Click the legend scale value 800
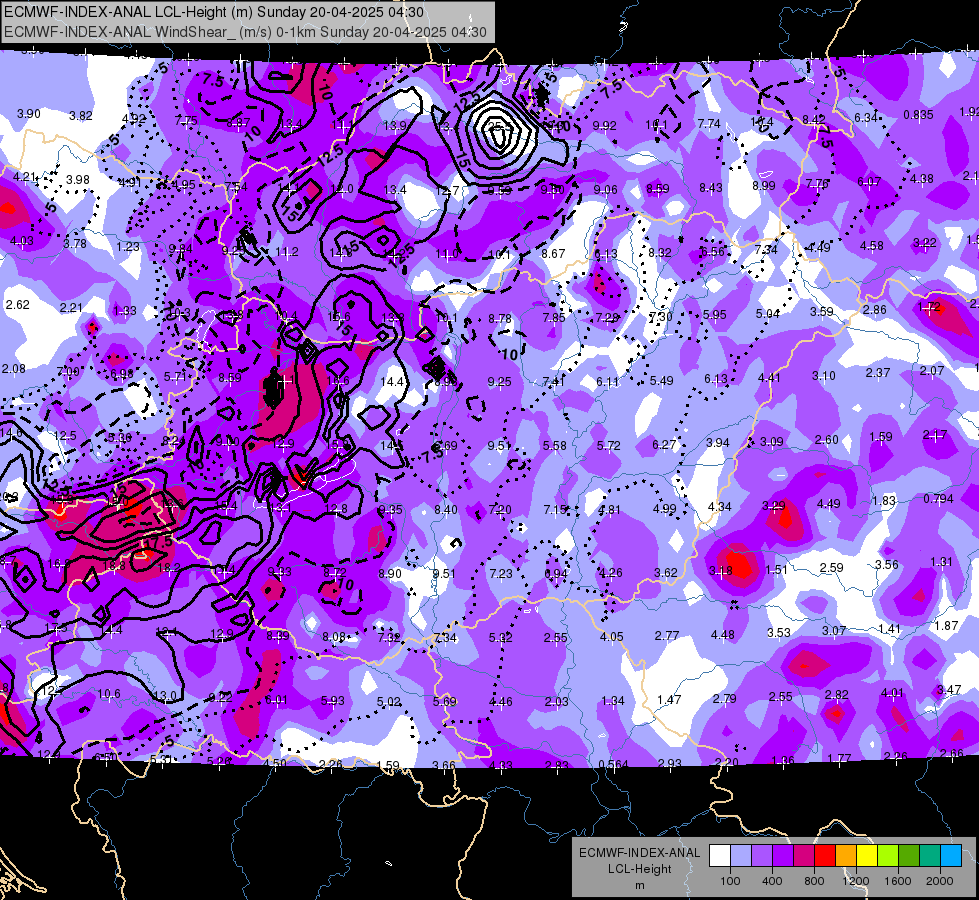Image resolution: width=979 pixels, height=900 pixels. pyautogui.click(x=814, y=881)
